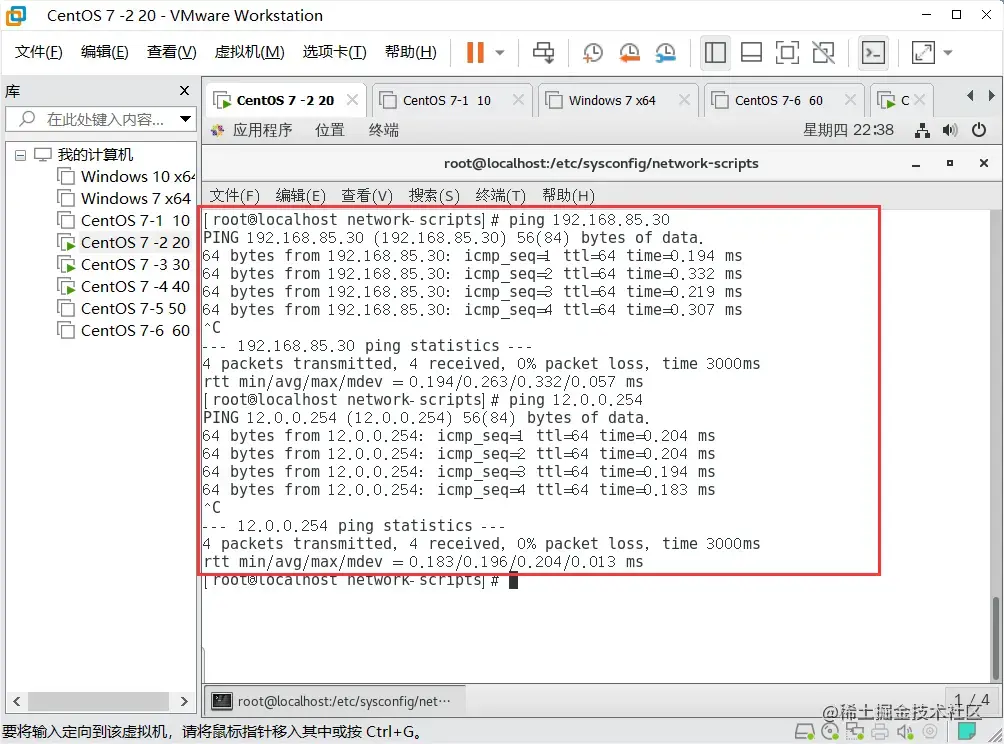Click the Pause virtual machine button
The image size is (1004, 744).
click(475, 53)
